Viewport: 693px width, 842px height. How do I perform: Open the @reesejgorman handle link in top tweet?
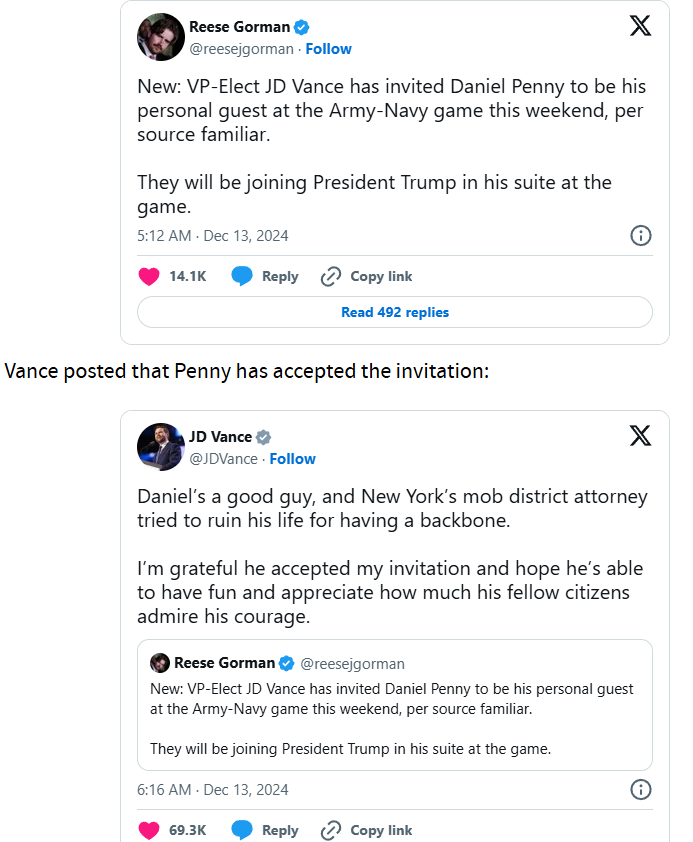241,49
